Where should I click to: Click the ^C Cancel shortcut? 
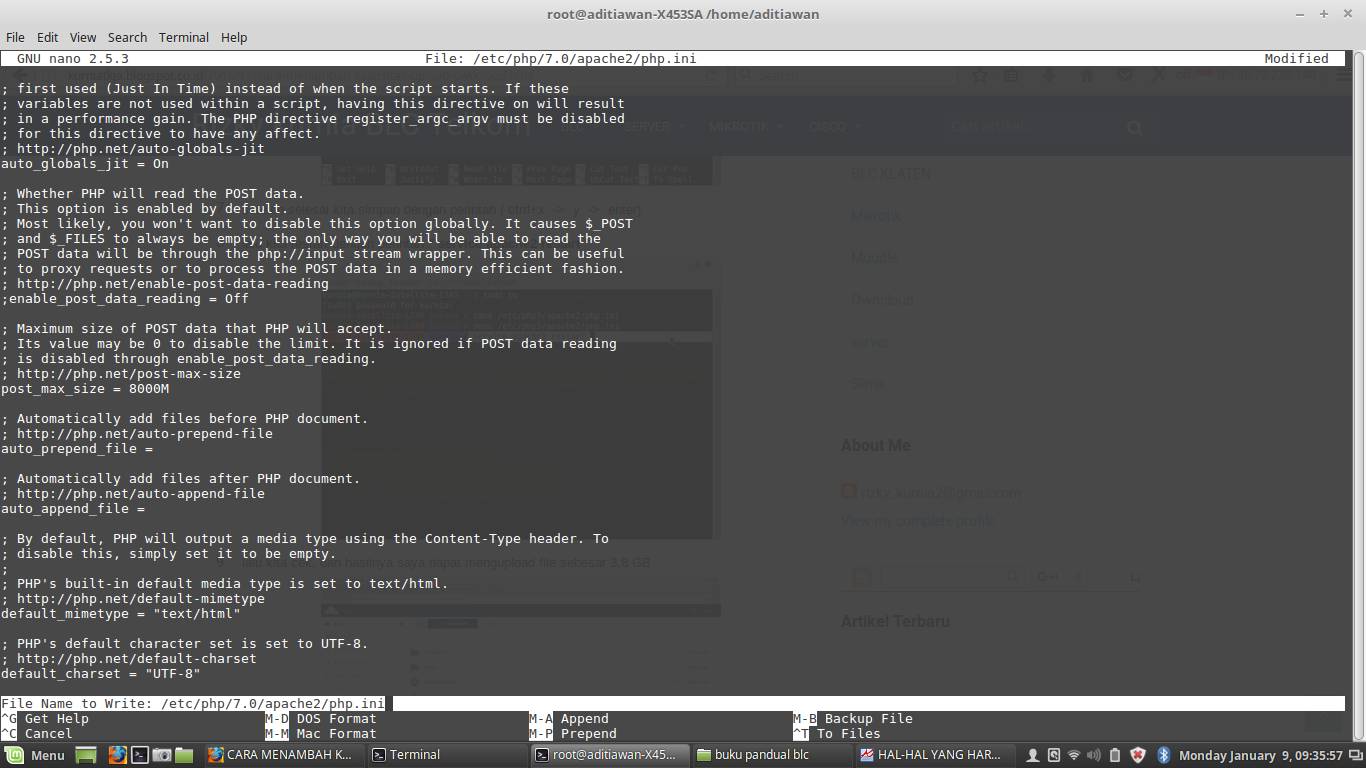point(37,733)
